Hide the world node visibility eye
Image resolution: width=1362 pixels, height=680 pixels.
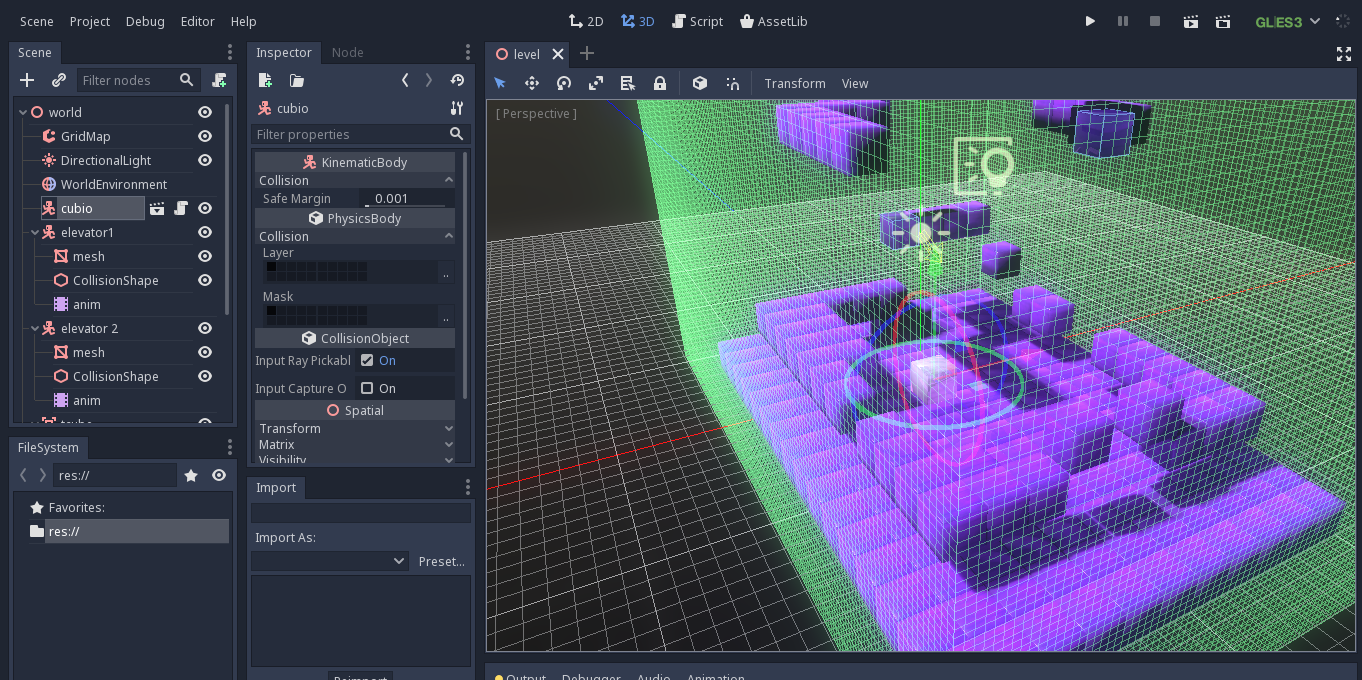click(205, 112)
